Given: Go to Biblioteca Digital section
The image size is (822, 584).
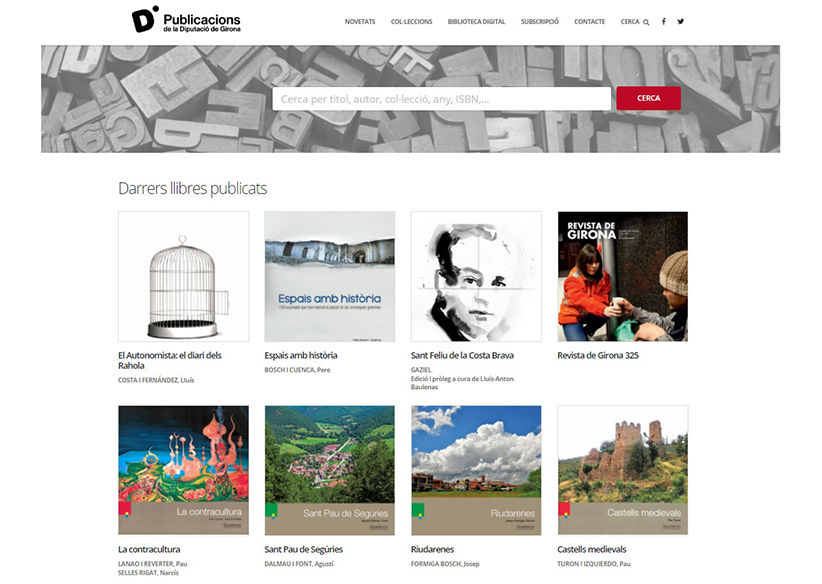Looking at the screenshot, I should [x=477, y=21].
